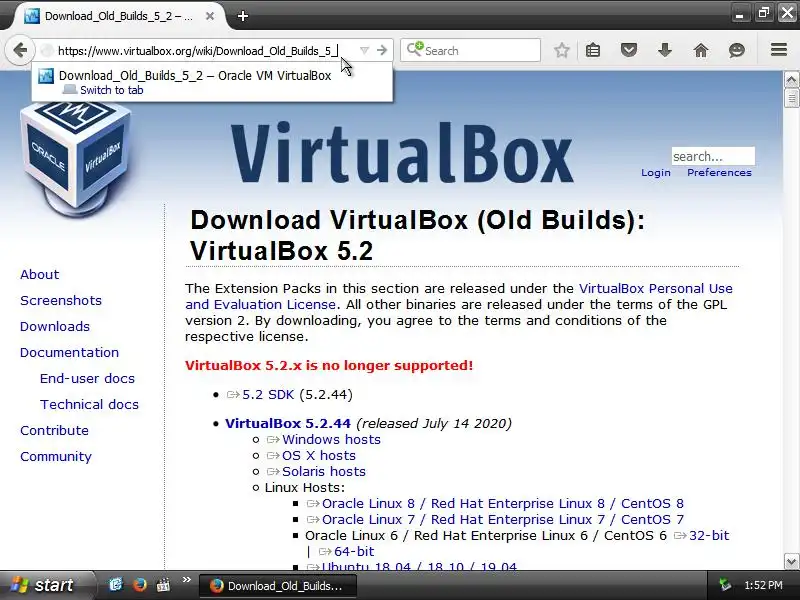800x600 pixels.
Task: Open the Login link
Action: point(656,172)
